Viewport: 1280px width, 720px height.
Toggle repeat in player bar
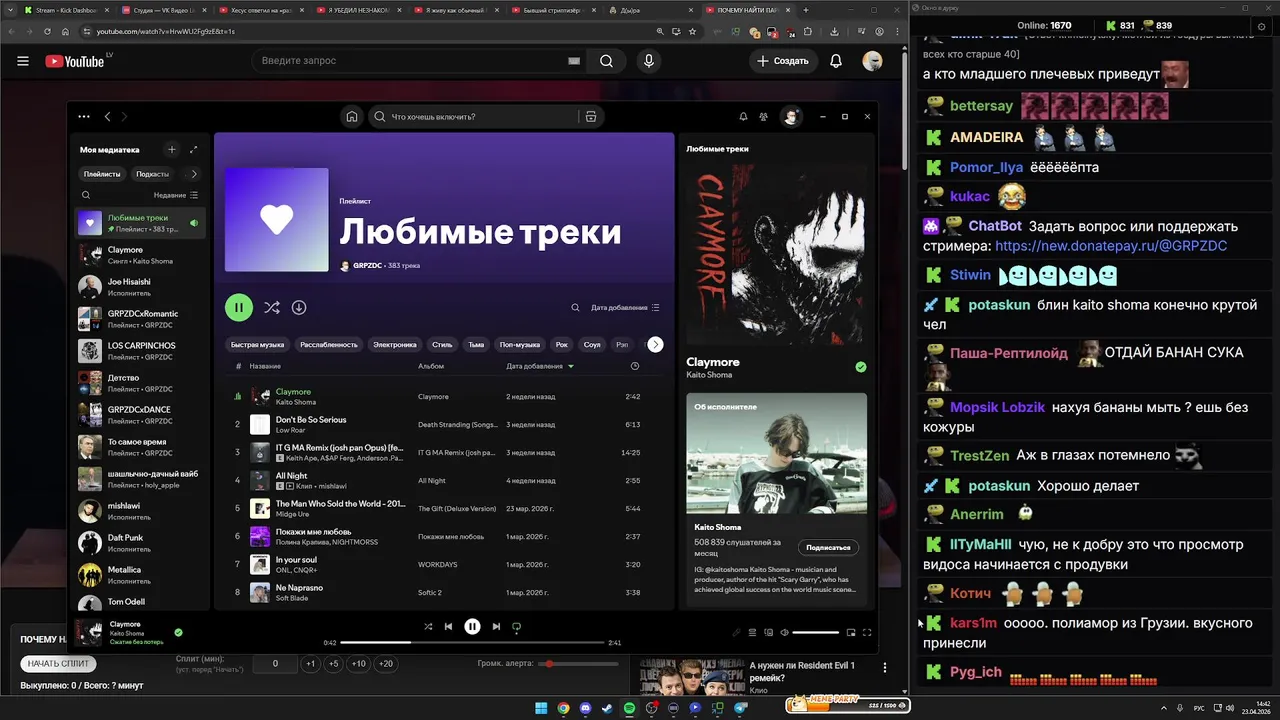pos(517,627)
